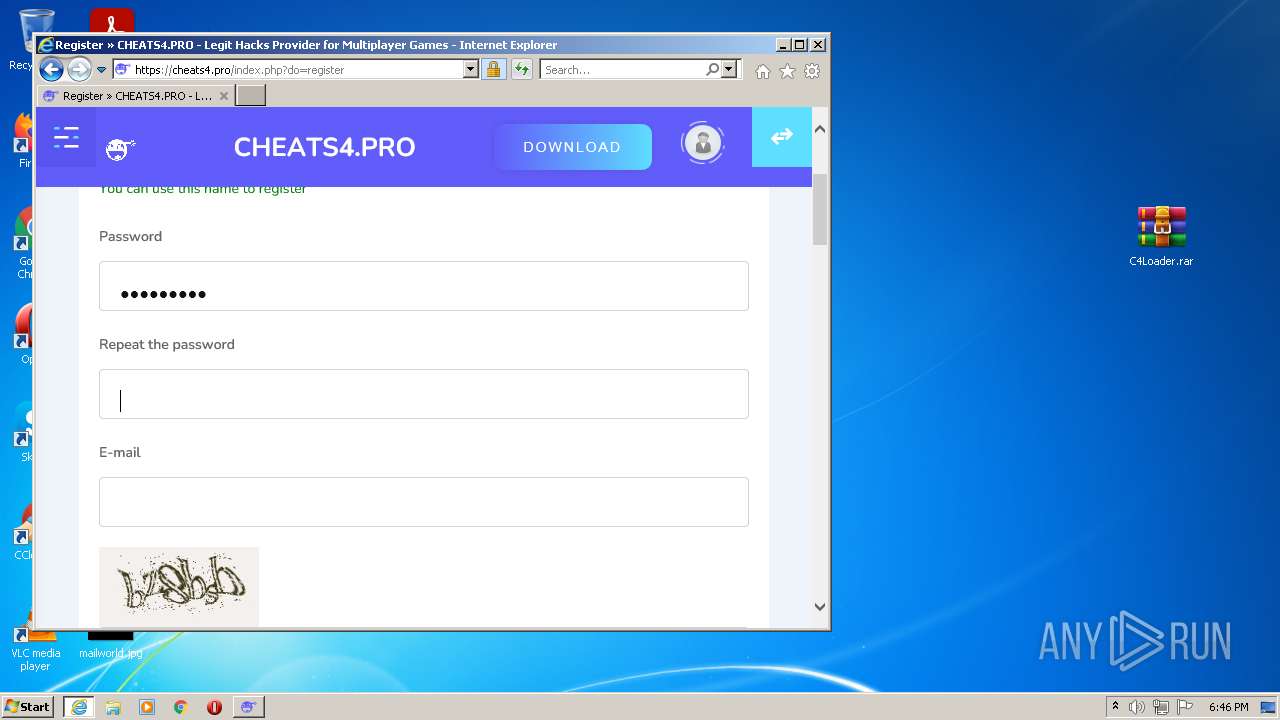
Task: Click the refresh page icon
Action: pyautogui.click(x=521, y=70)
